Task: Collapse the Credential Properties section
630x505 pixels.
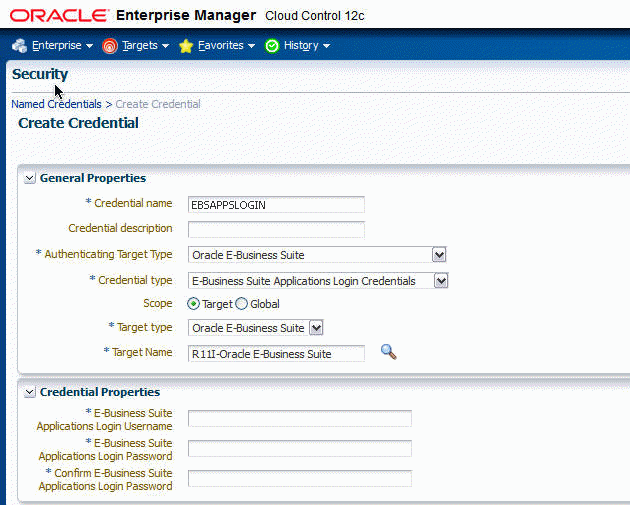Action: (30, 392)
